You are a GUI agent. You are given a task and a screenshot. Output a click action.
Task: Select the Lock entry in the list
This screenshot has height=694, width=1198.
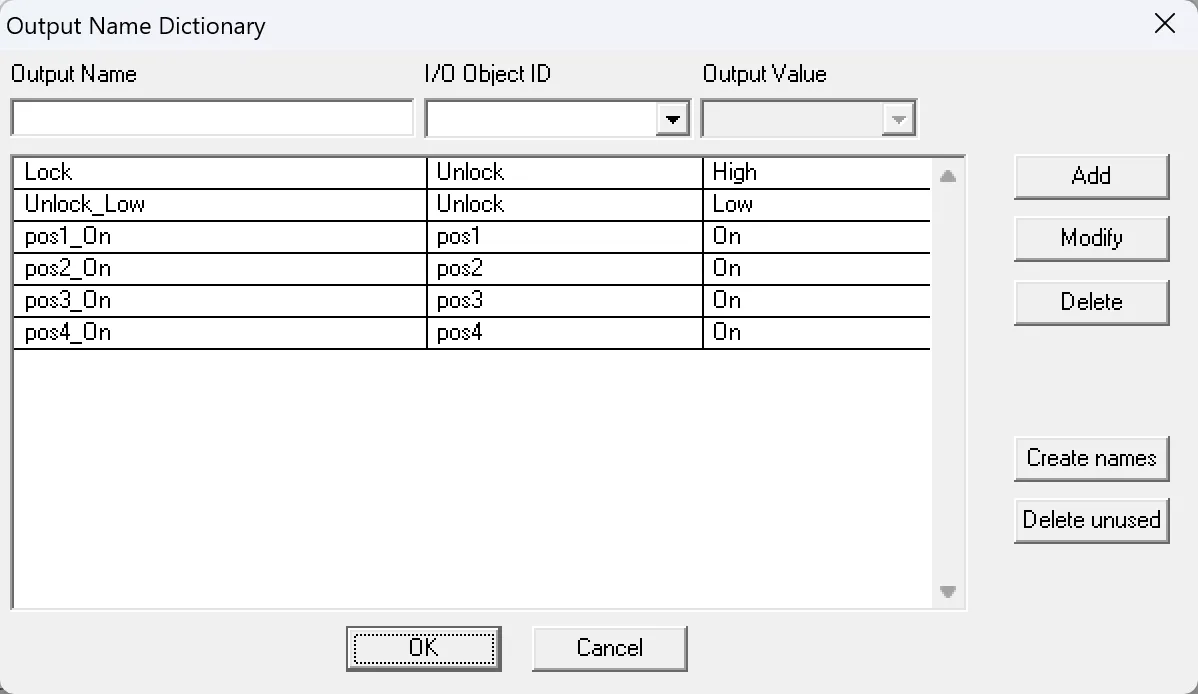pos(200,171)
